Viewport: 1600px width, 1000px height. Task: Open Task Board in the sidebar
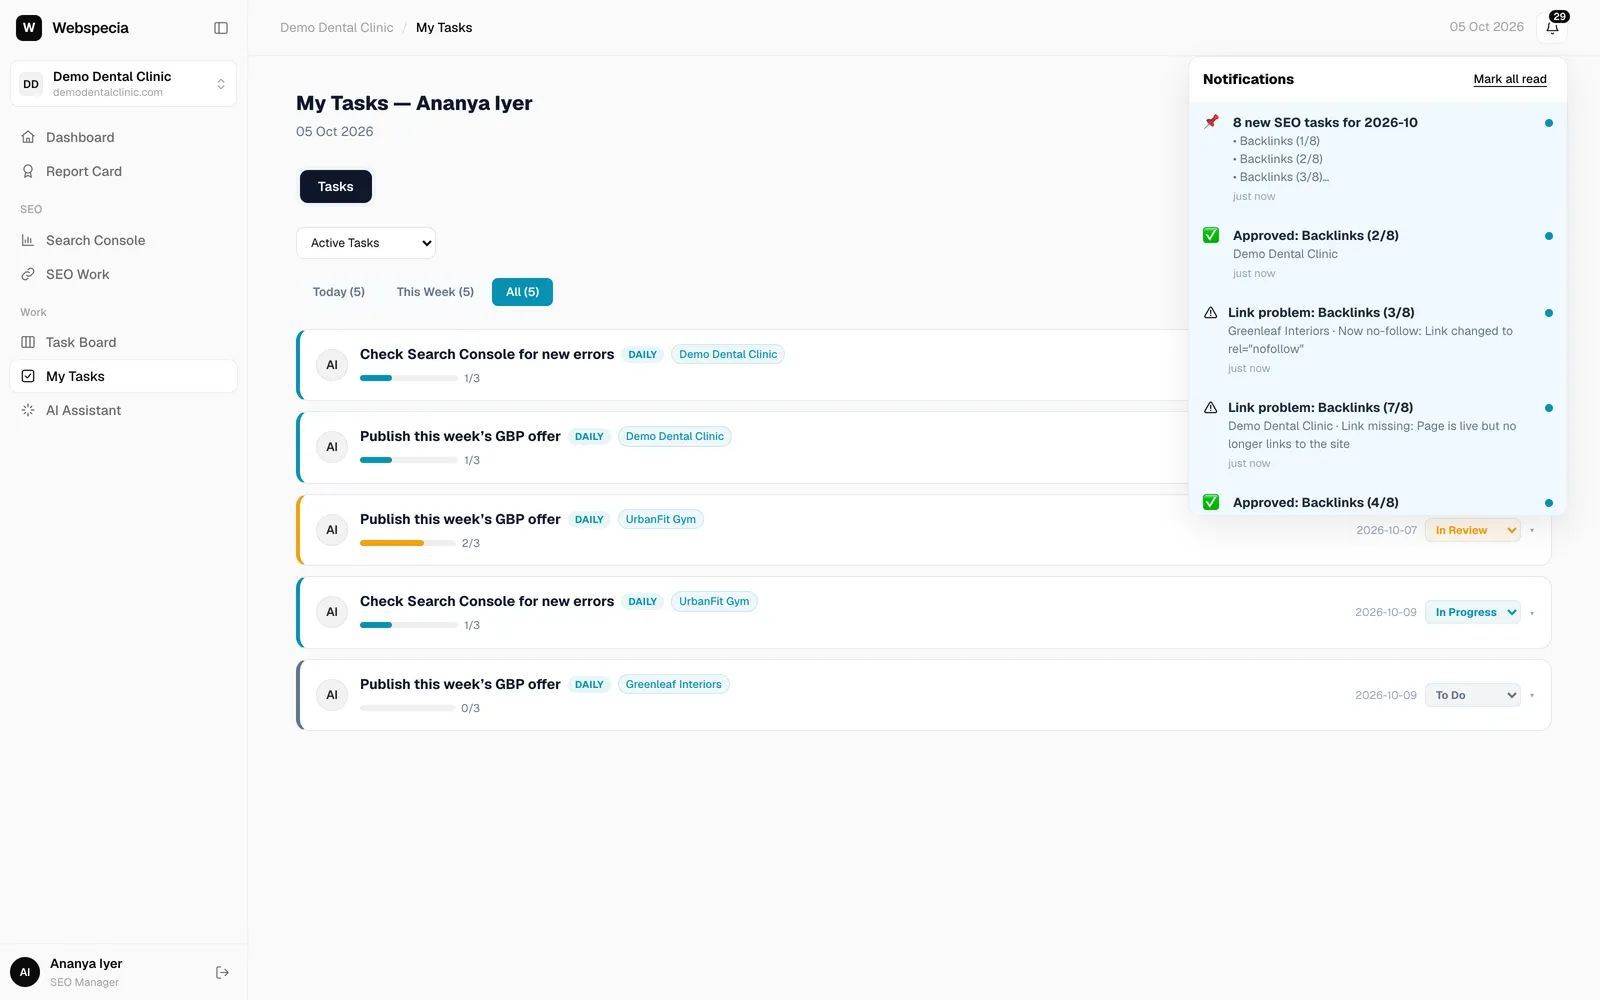tap(123, 342)
